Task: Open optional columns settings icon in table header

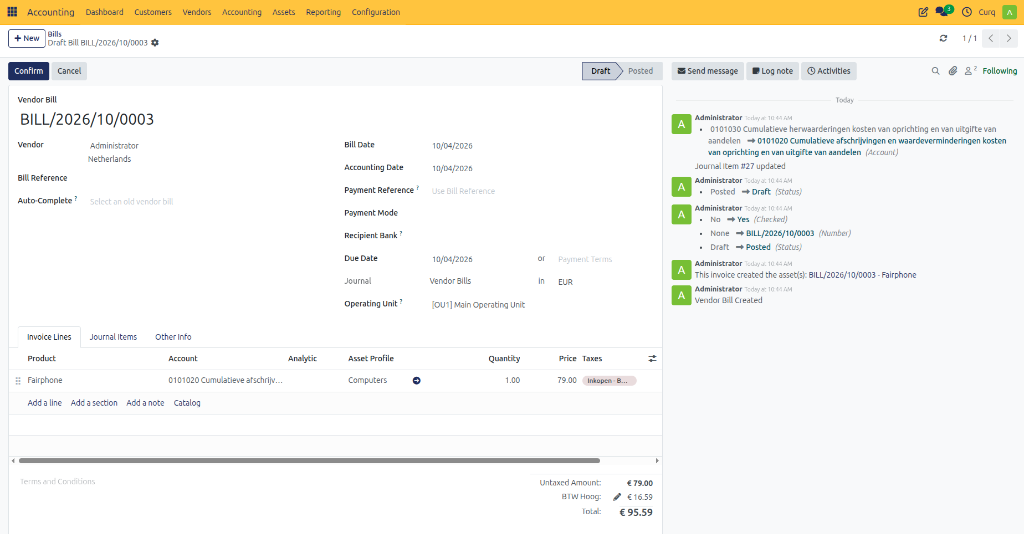Action: tap(652, 358)
